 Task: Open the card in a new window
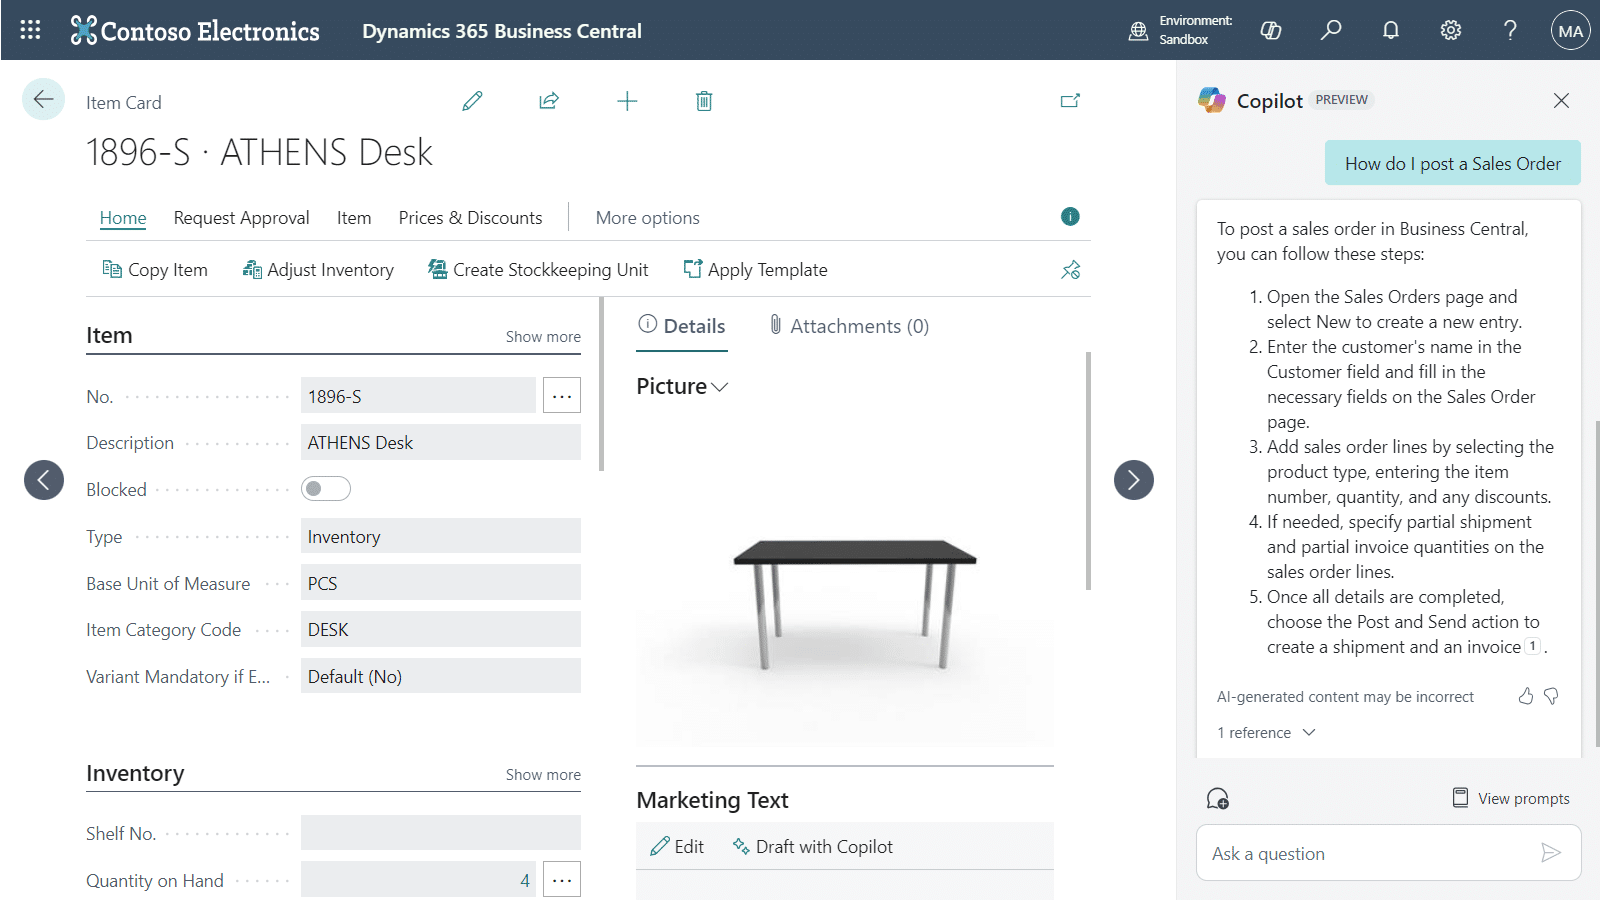[x=1070, y=100]
